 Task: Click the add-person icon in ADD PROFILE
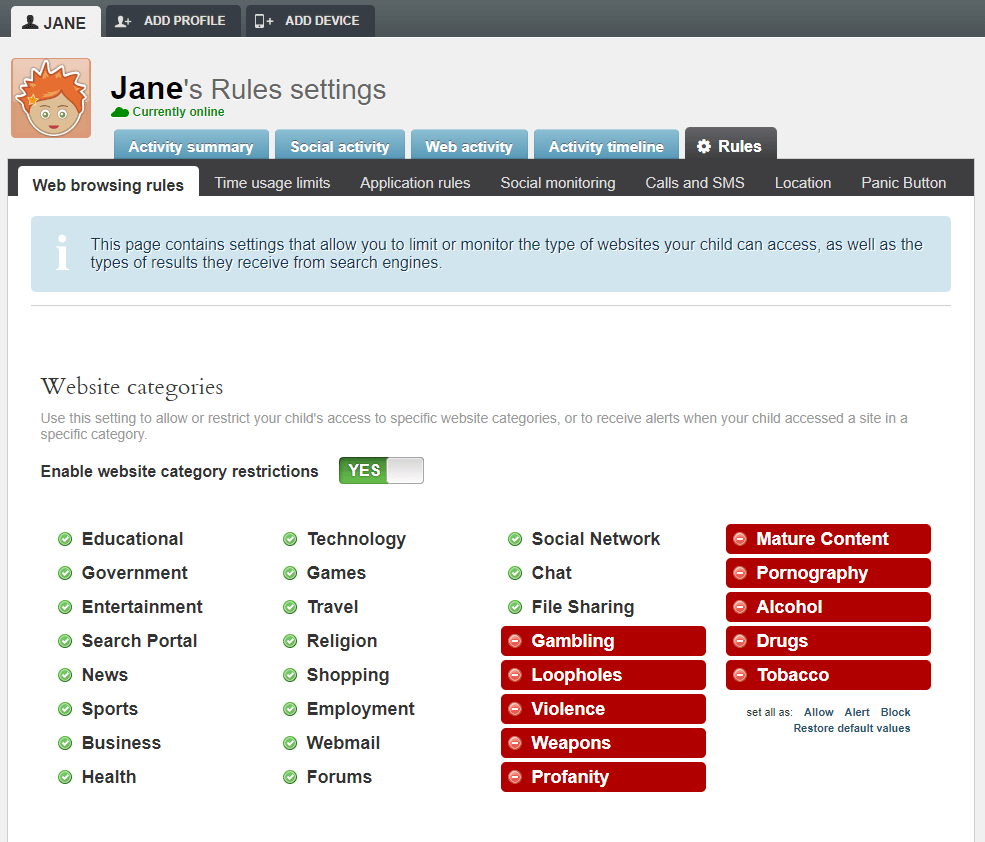[x=123, y=21]
